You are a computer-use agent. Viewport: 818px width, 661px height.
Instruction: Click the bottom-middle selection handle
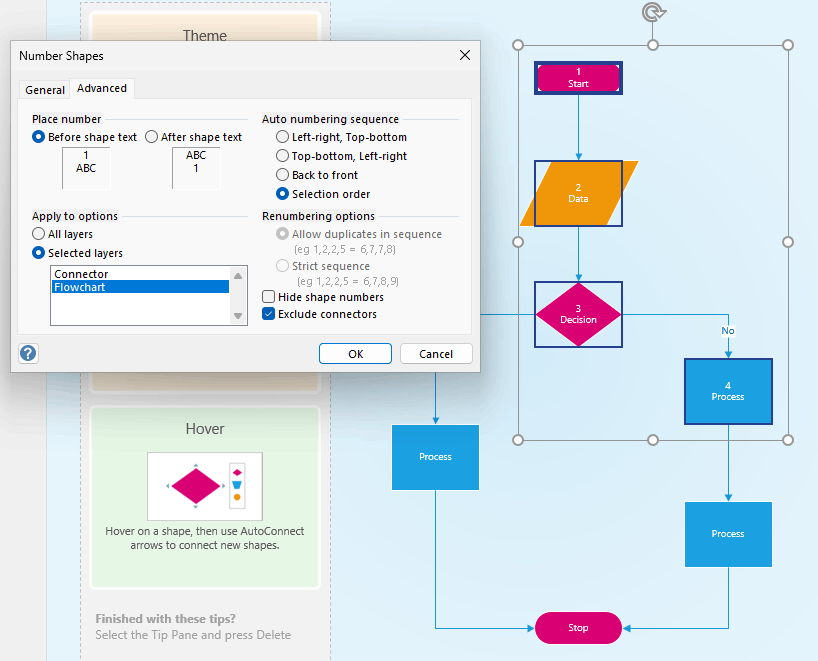[x=653, y=440]
